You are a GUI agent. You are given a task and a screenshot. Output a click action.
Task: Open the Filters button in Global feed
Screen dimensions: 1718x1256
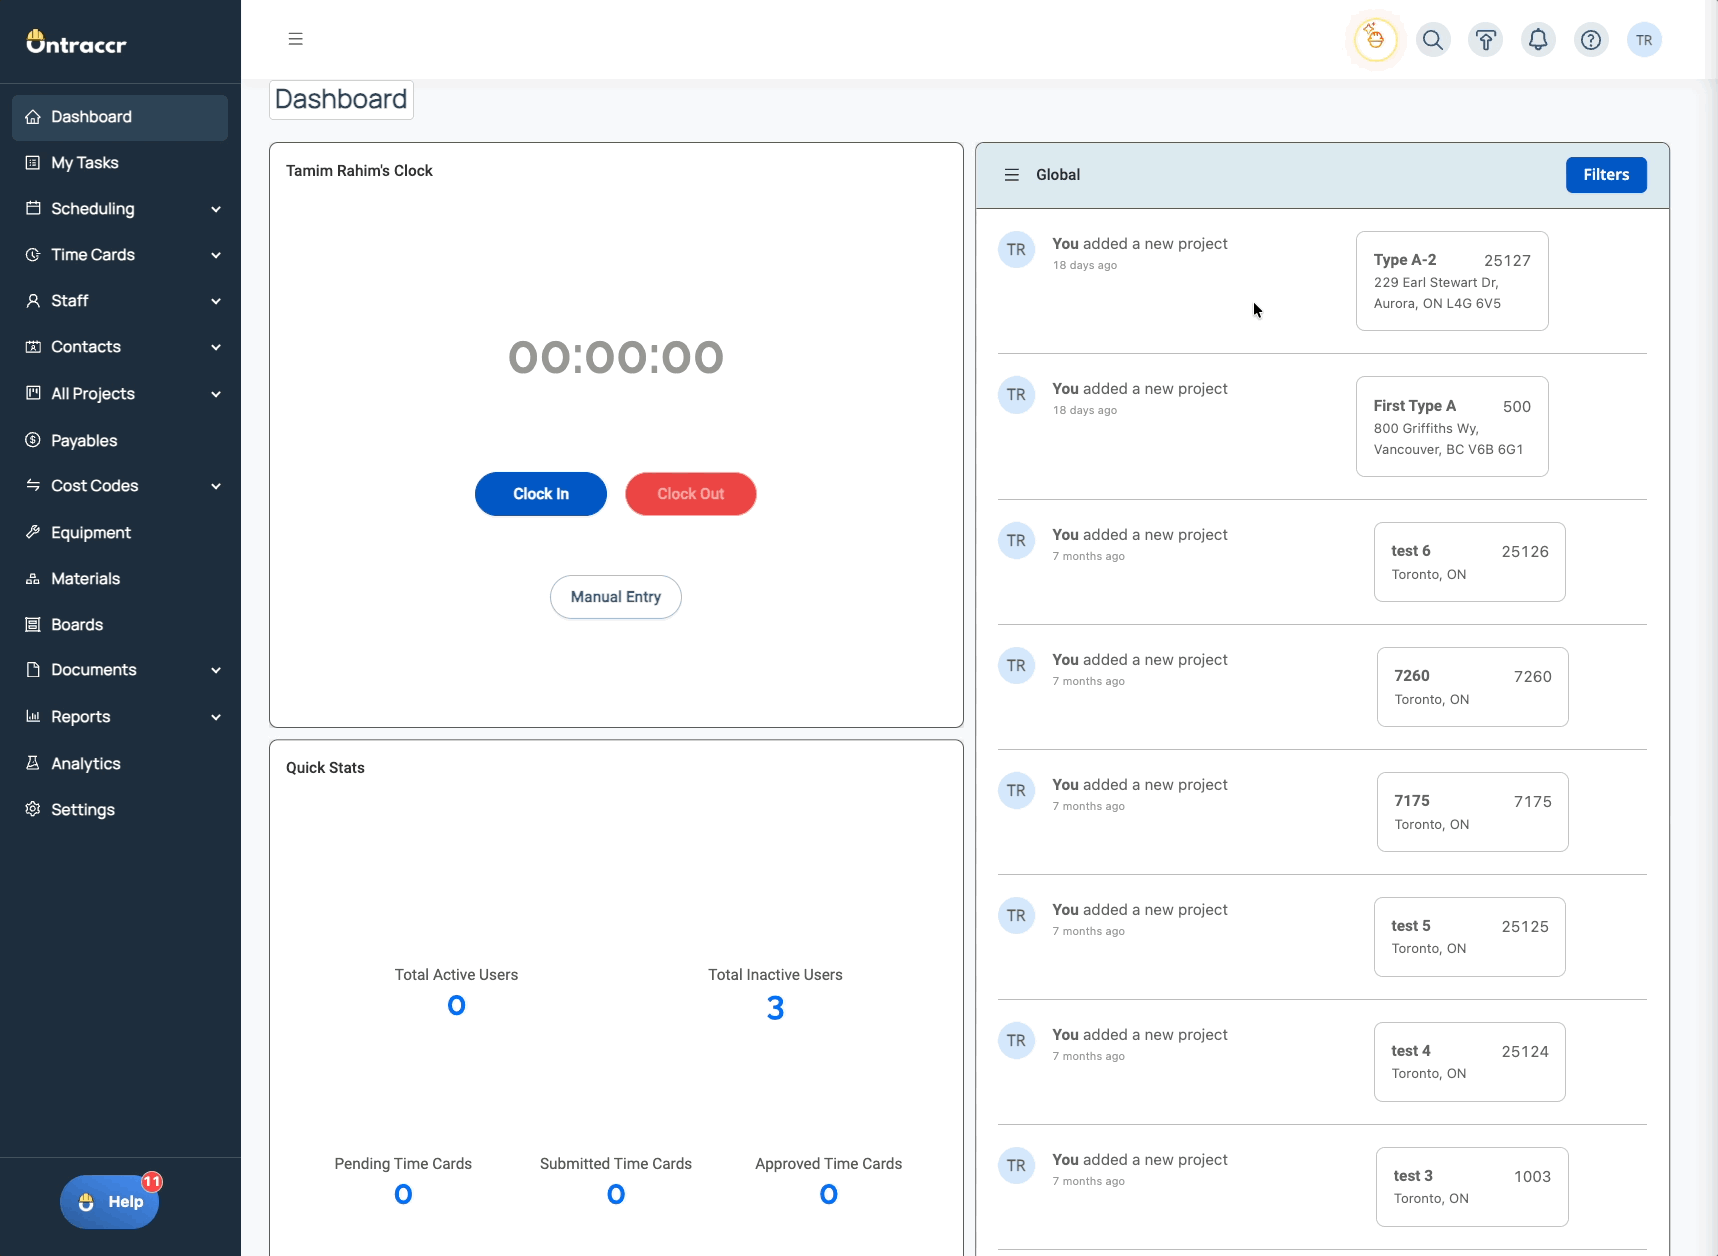tap(1606, 175)
